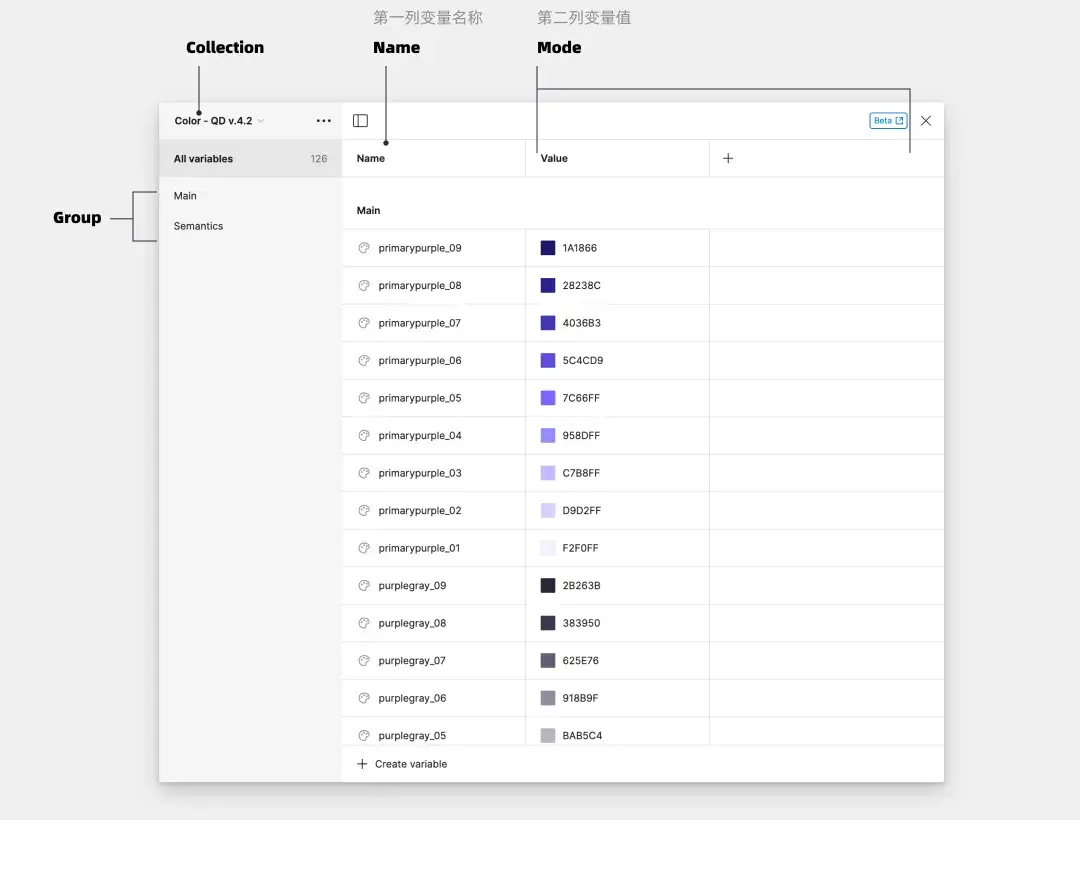1080x874 pixels.
Task: Open the Beta external link badge
Action: 888,121
